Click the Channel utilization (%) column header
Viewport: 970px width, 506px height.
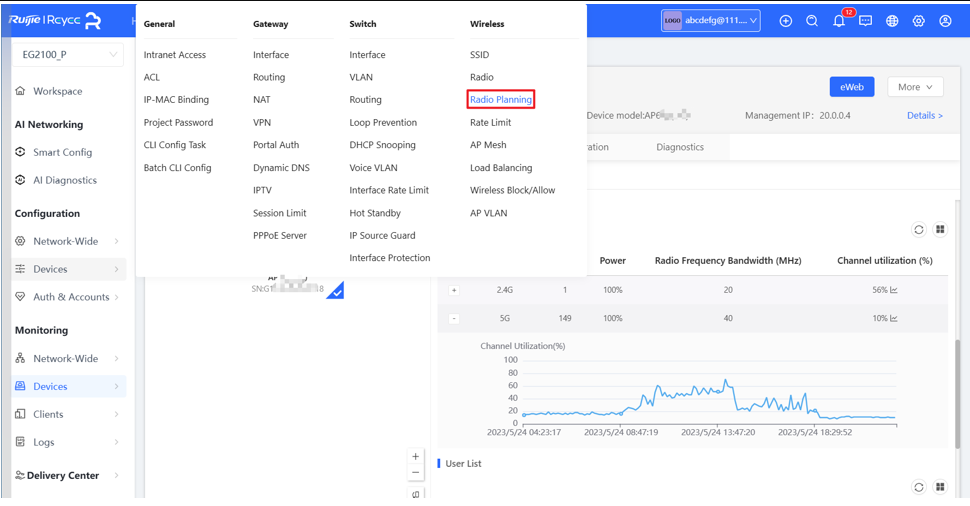pos(885,260)
